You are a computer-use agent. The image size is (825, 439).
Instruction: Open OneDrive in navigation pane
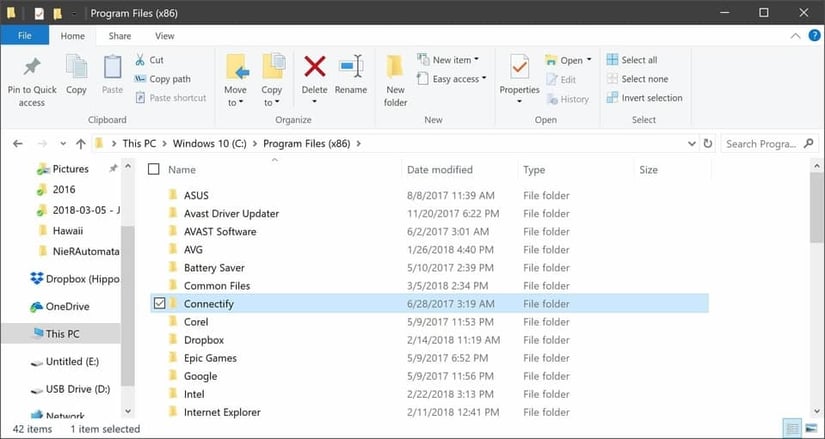click(x=59, y=306)
